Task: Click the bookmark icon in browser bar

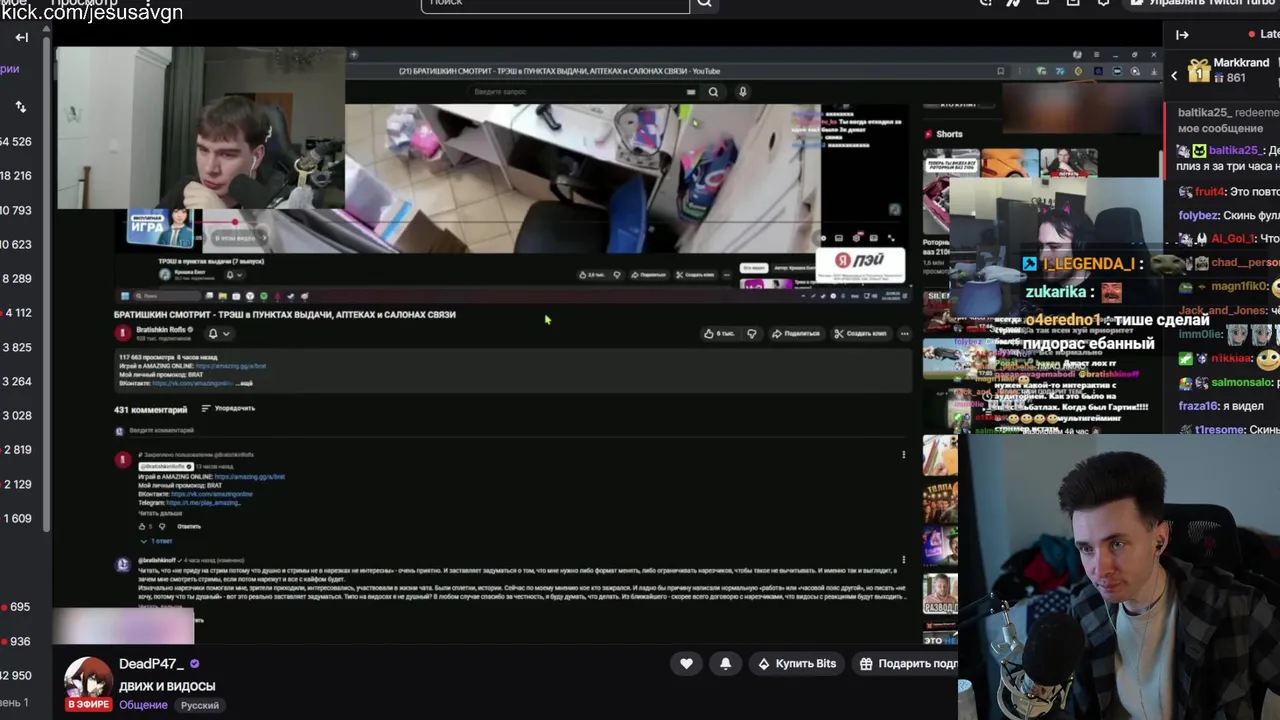Action: coord(1001,71)
